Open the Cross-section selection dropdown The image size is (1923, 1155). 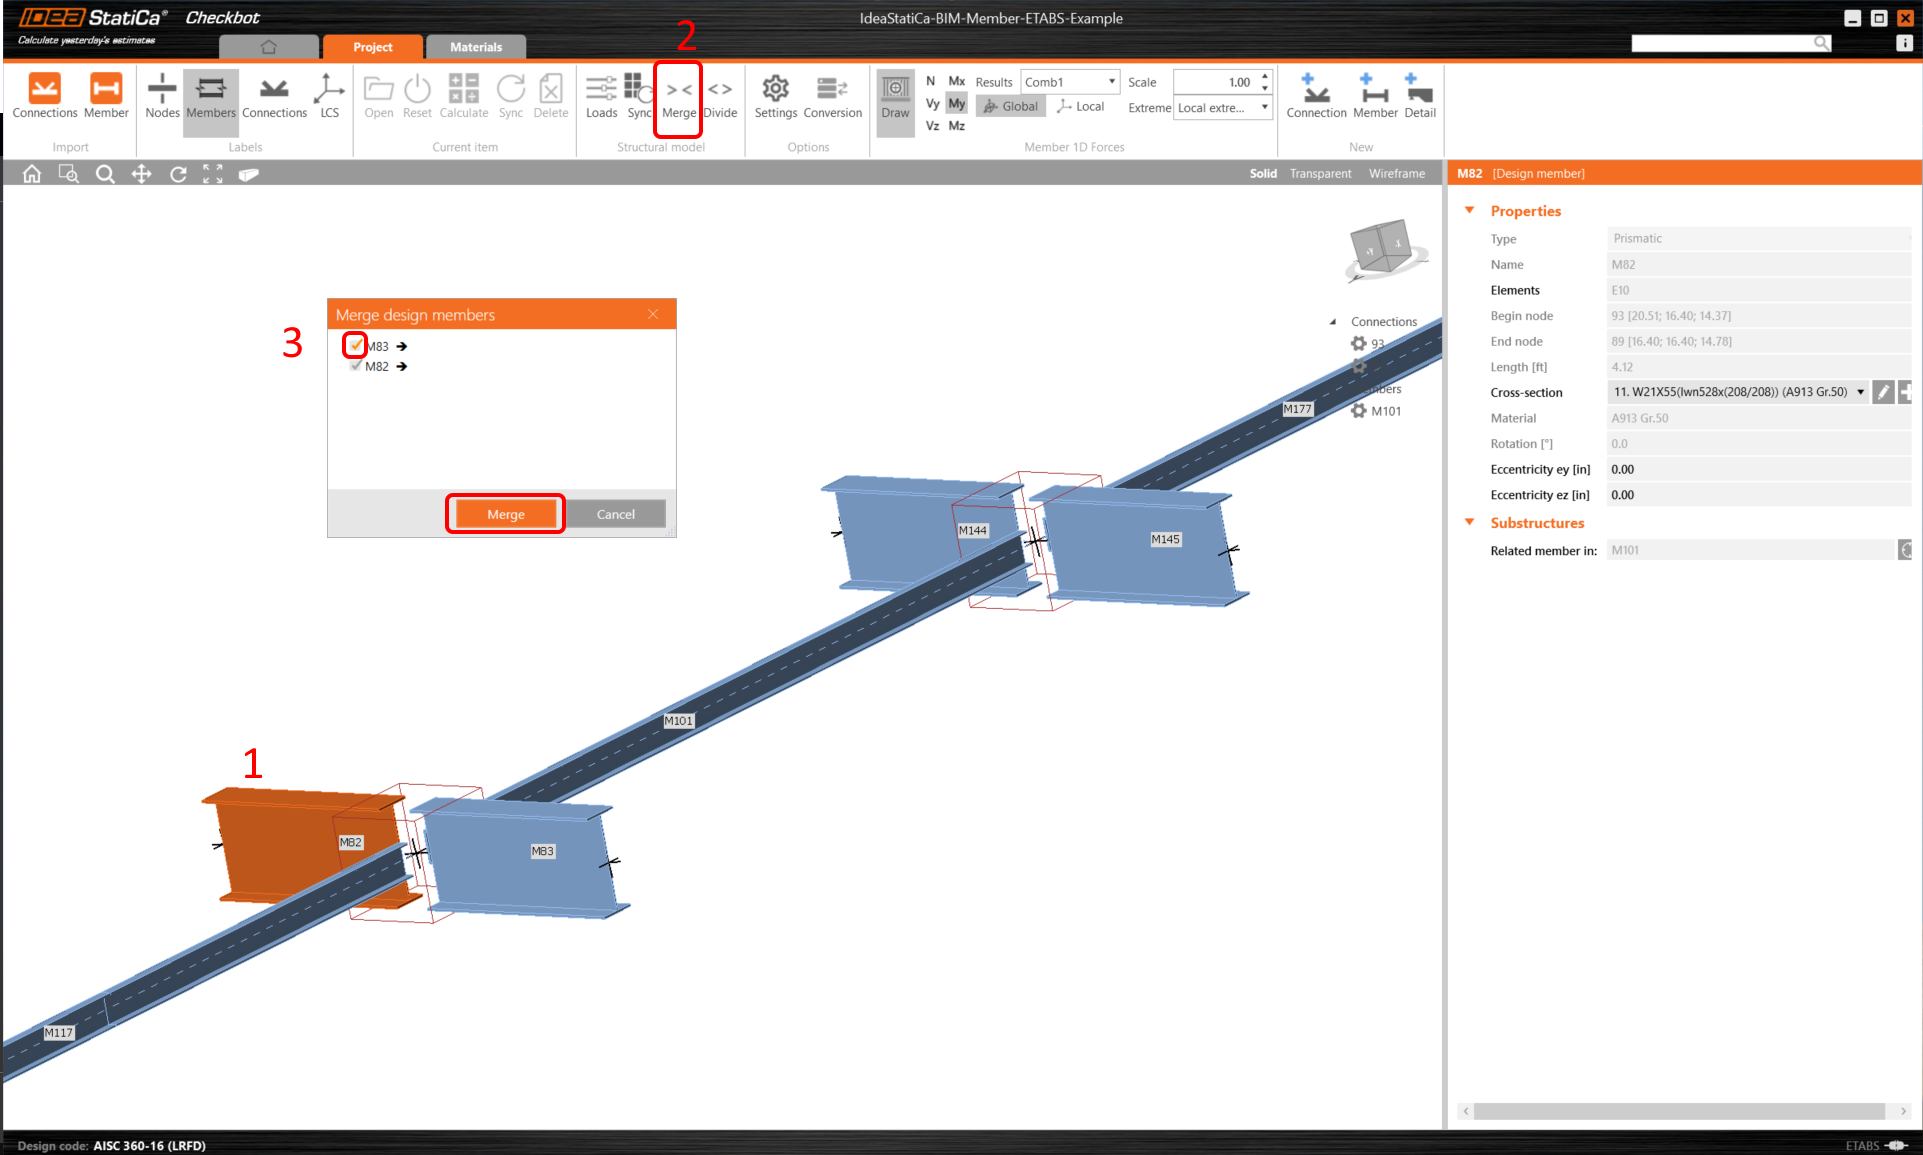coord(1860,391)
